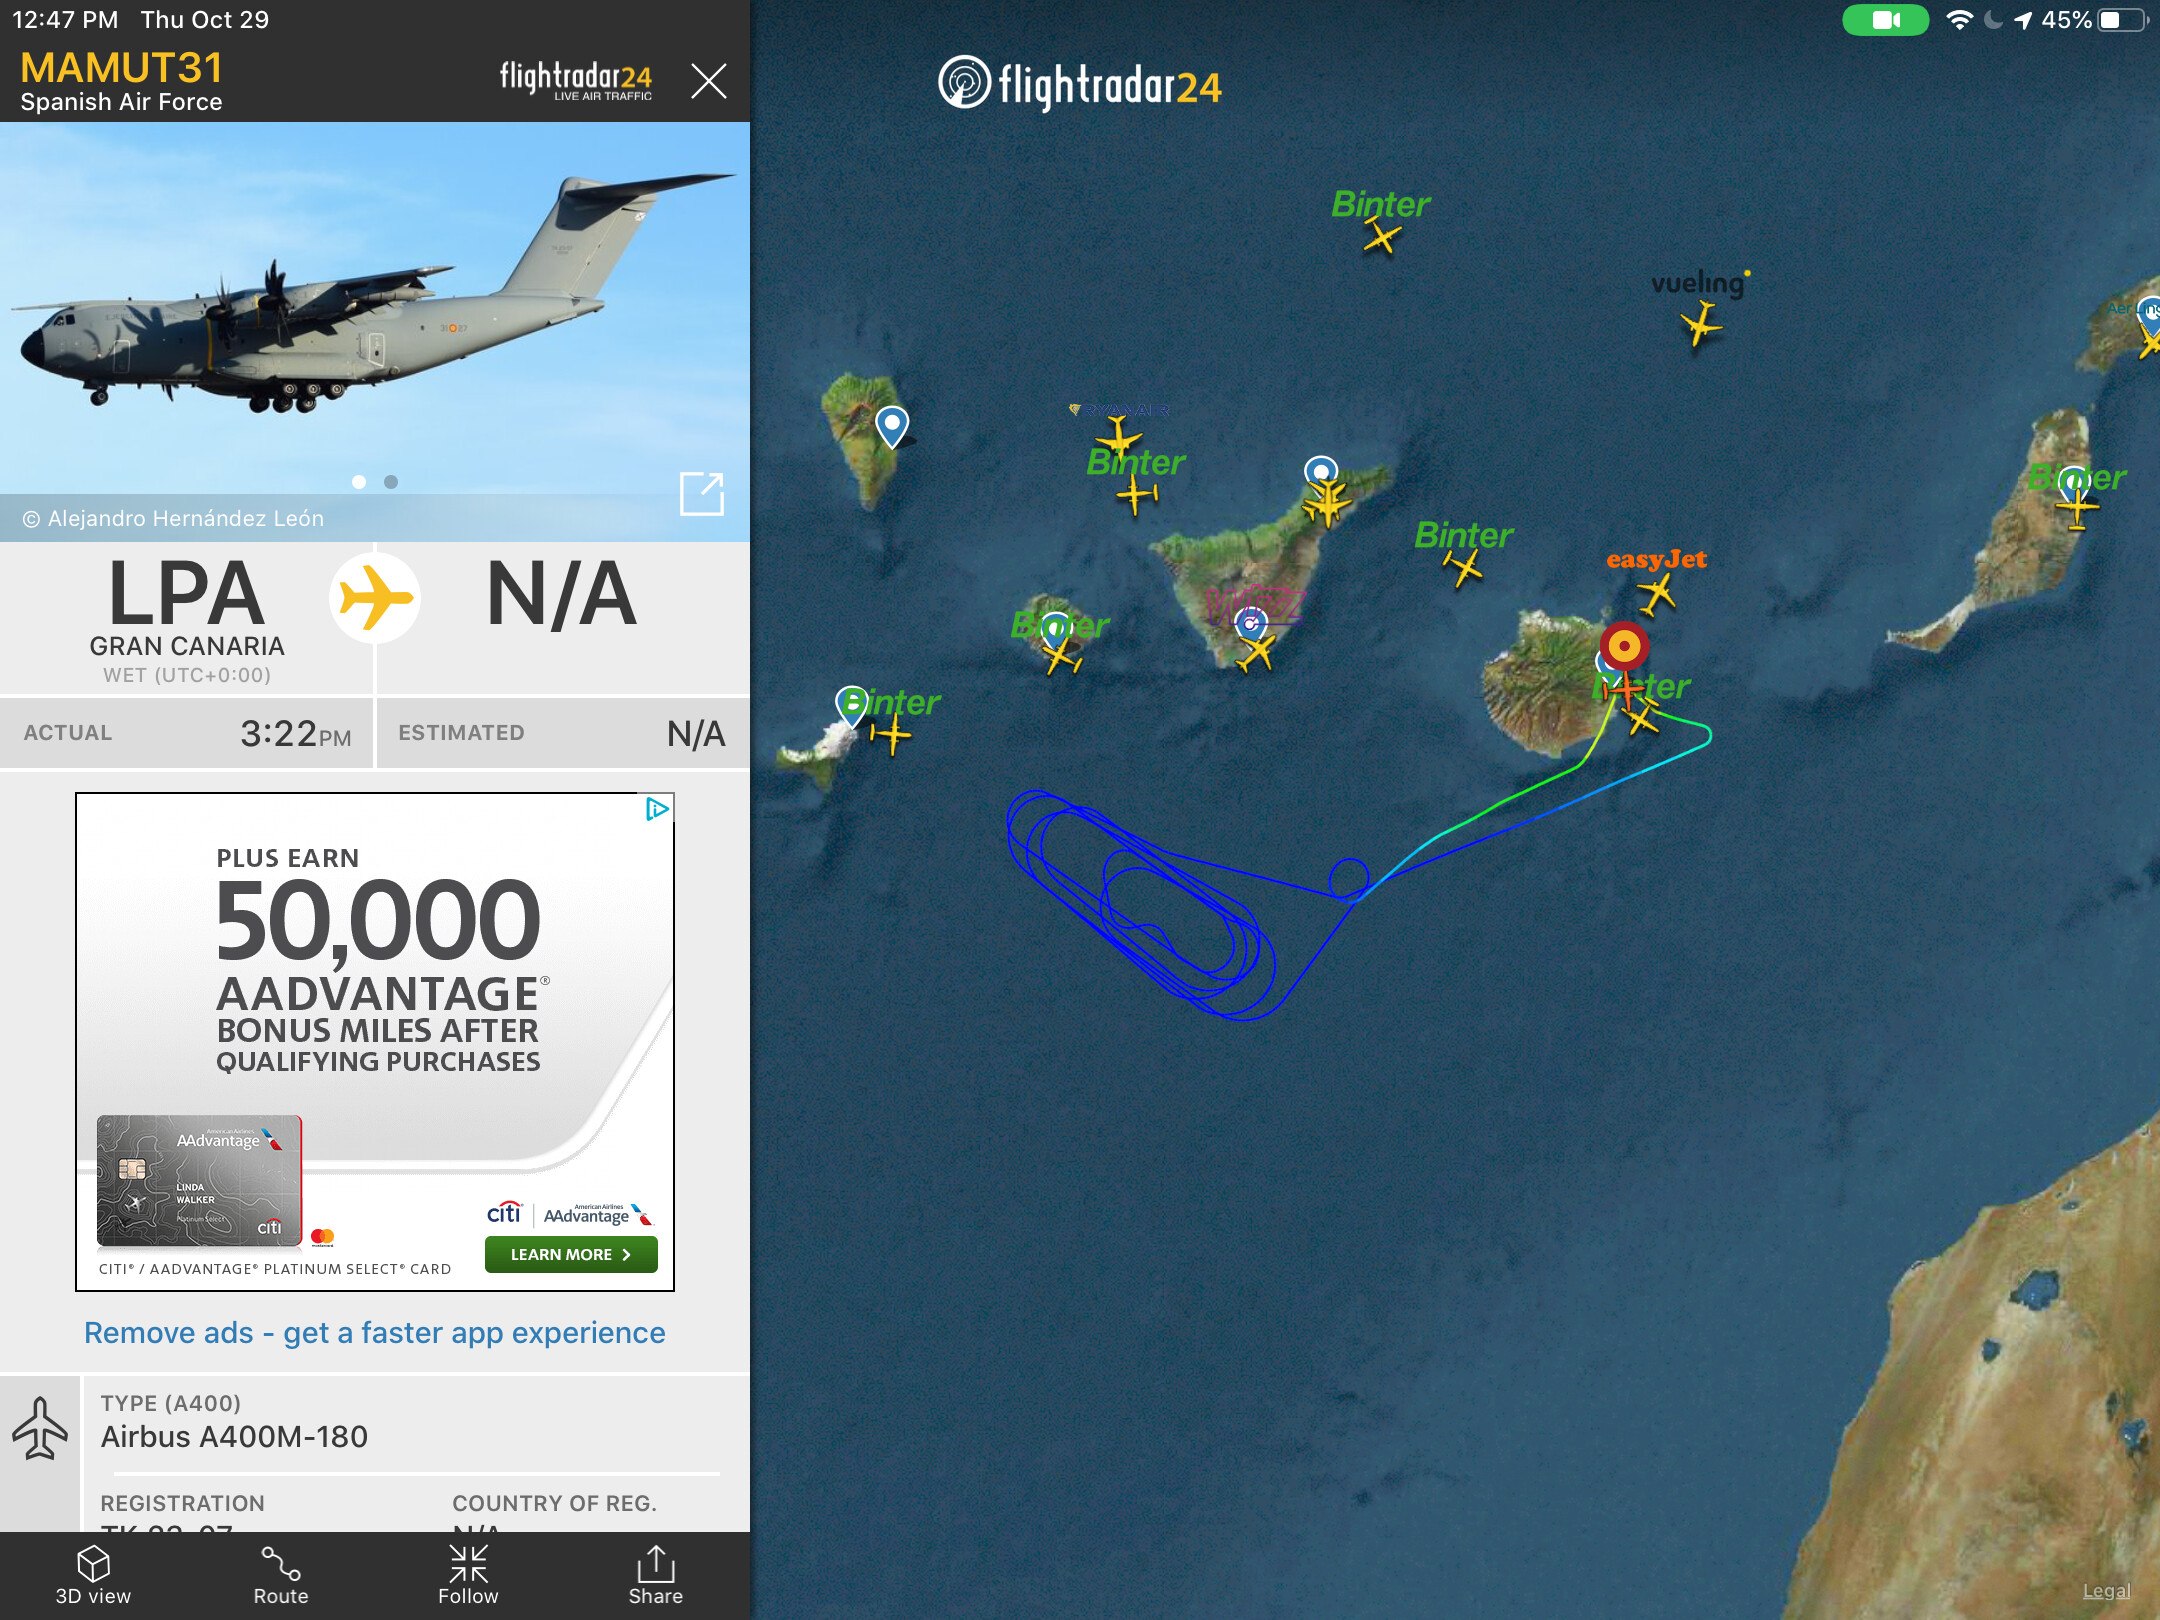Tap the green screen recording indicator

pos(1885,20)
